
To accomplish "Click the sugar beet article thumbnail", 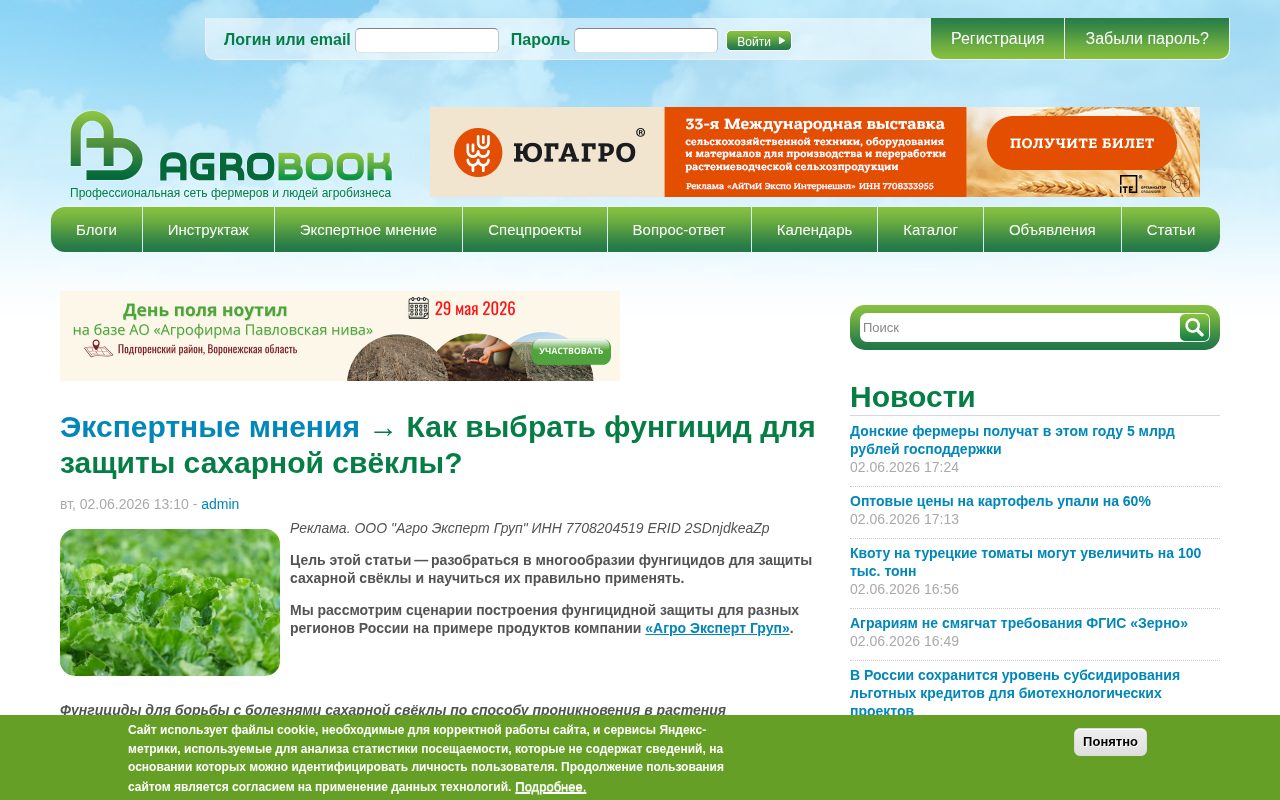I will [x=170, y=602].
